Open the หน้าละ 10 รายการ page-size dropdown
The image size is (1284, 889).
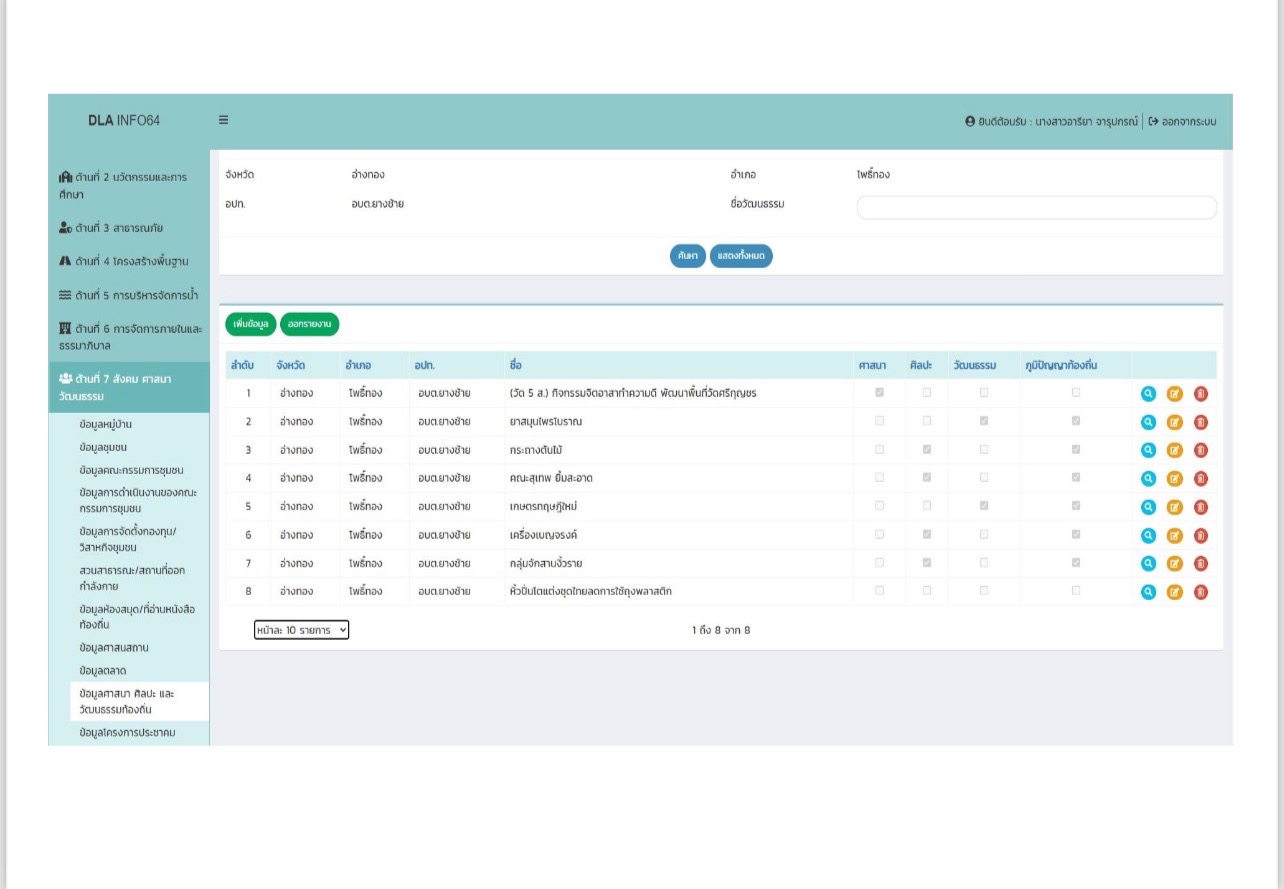pos(301,630)
